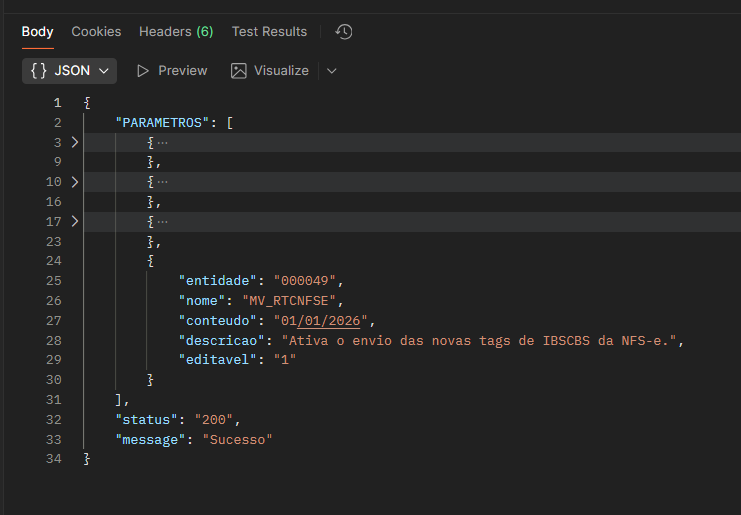Viewport: 741px width, 515px height.
Task: Switch to the Cookies tab
Action: point(96,32)
